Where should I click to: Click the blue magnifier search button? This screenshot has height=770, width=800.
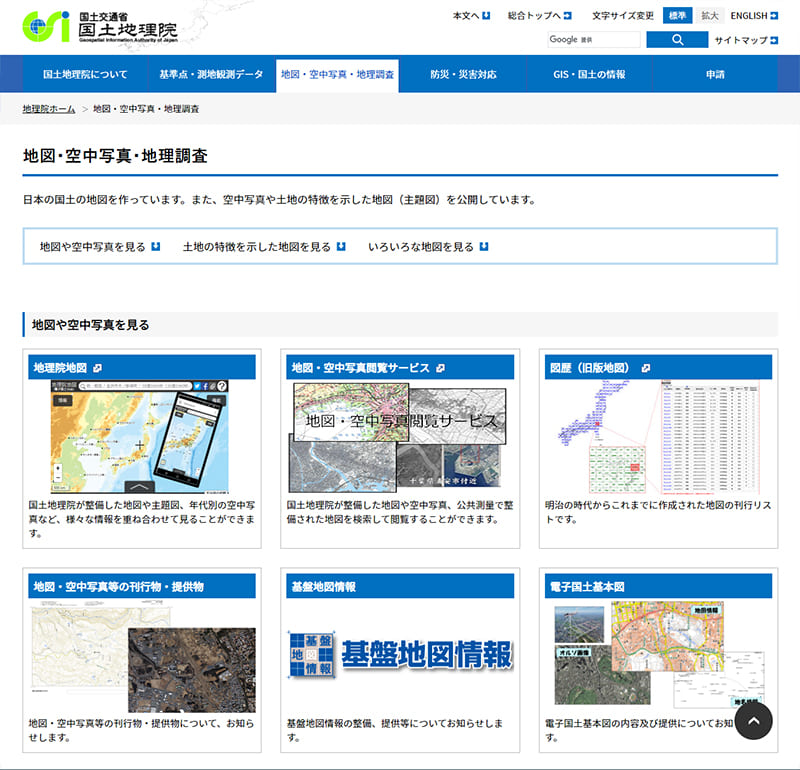click(x=677, y=40)
